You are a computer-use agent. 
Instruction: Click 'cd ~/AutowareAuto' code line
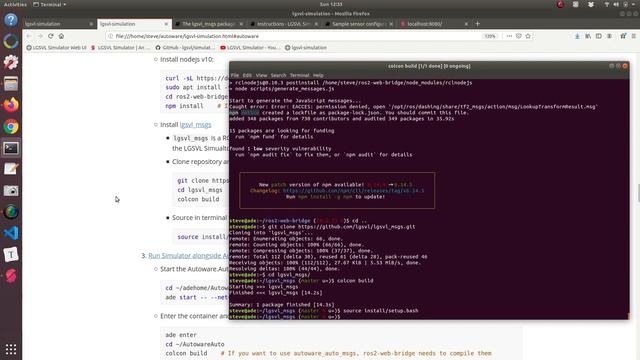coord(195,344)
